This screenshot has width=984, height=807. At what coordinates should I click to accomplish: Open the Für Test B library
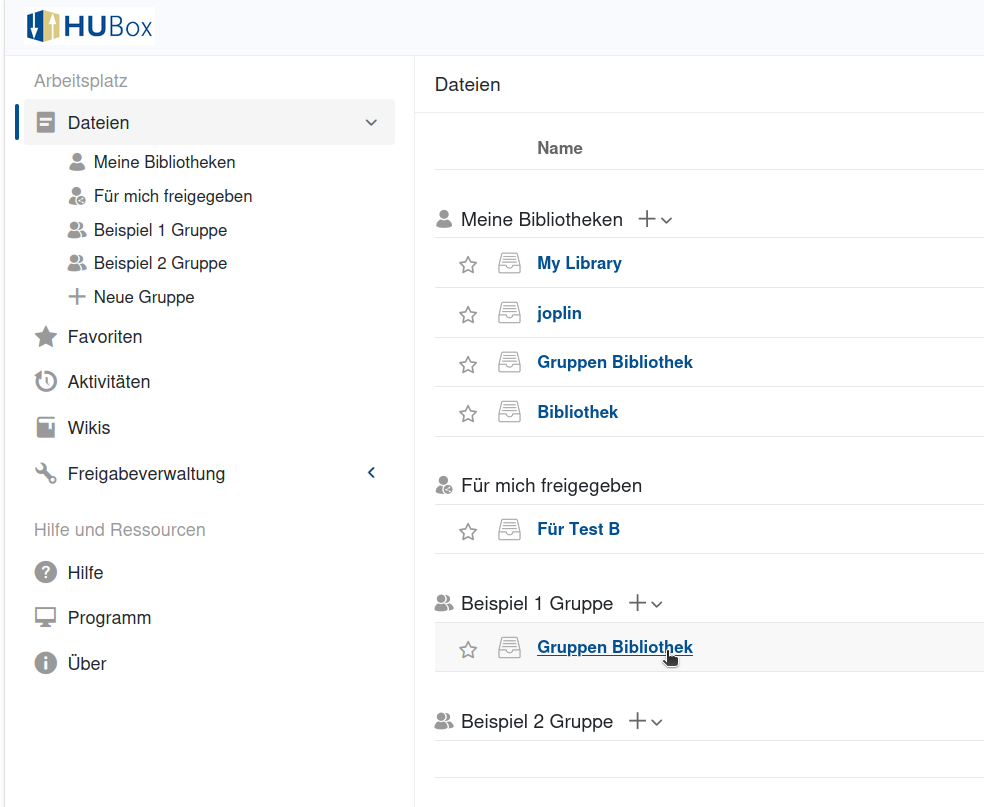click(x=578, y=529)
